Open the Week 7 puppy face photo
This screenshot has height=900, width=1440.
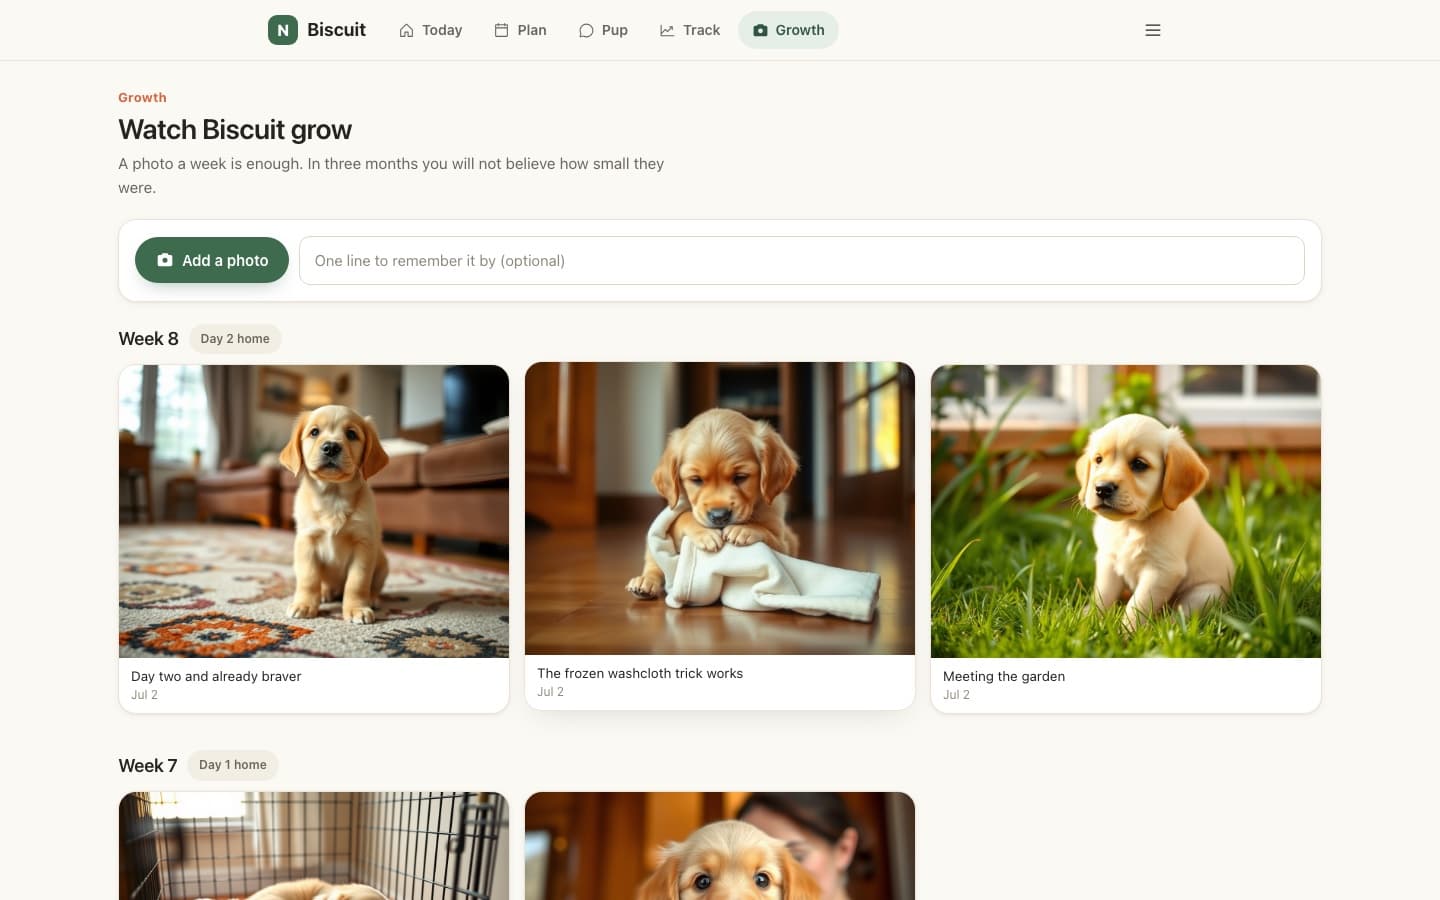click(x=720, y=846)
